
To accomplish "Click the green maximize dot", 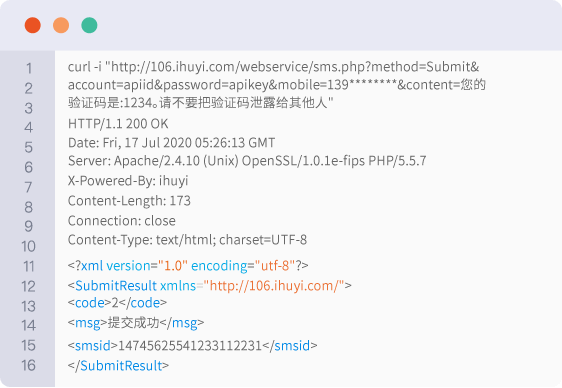I will tap(89, 25).
